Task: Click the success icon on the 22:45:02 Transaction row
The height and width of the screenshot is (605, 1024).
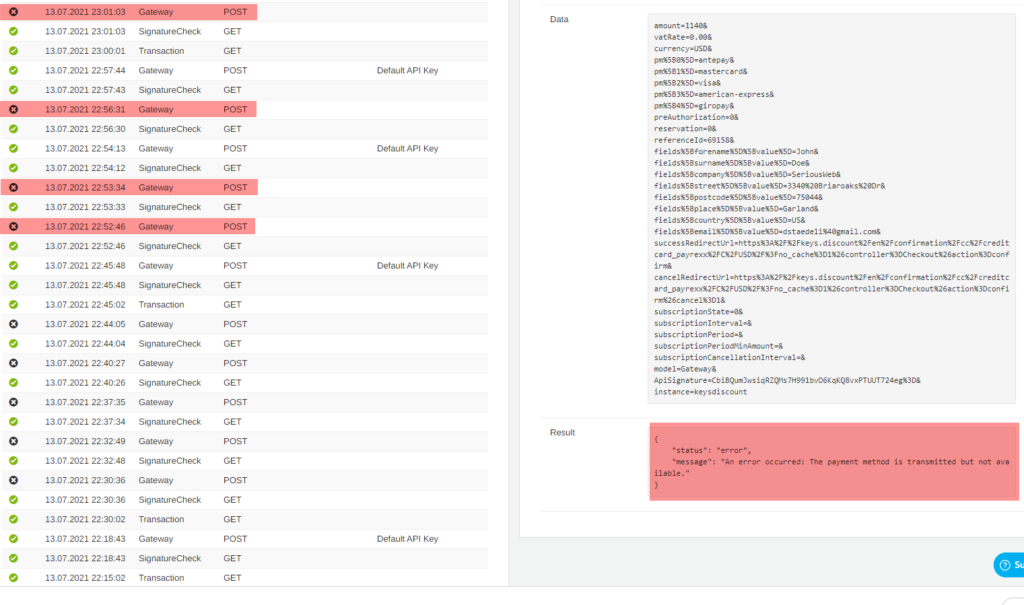Action: click(x=13, y=305)
